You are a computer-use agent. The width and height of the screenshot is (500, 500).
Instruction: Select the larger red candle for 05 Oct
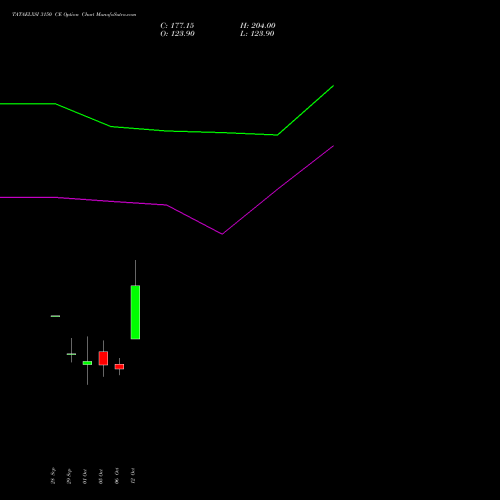(x=103, y=358)
